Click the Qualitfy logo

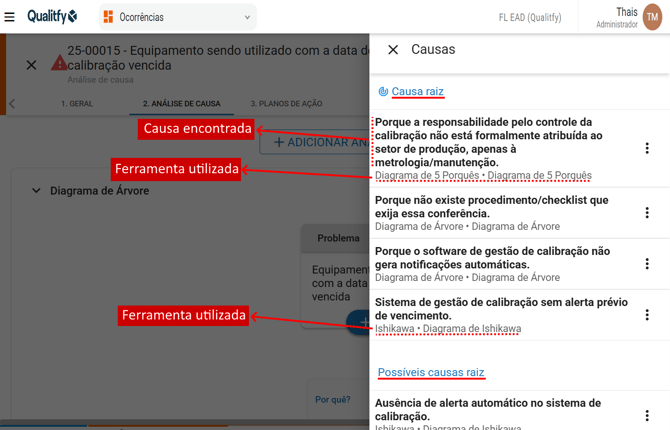coord(52,17)
